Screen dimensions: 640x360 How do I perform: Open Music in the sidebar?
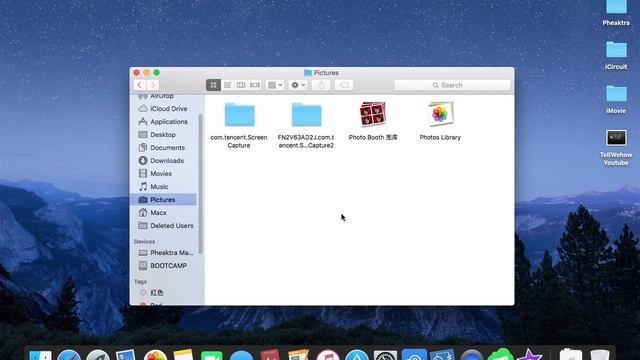pos(163,187)
